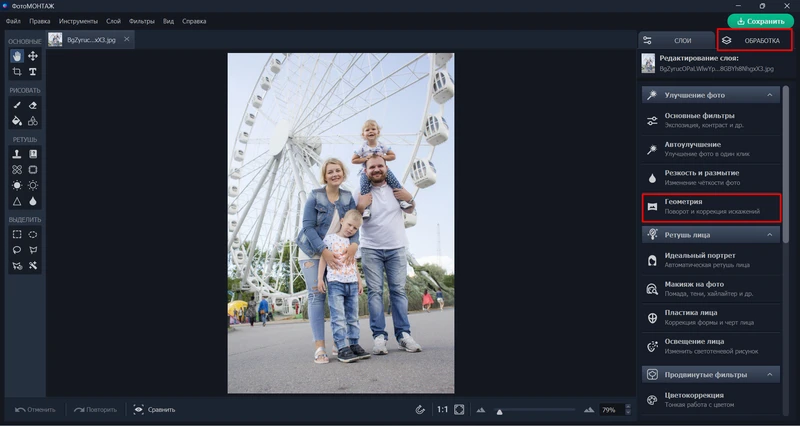
Task: Open the Правка menu
Action: pos(40,21)
